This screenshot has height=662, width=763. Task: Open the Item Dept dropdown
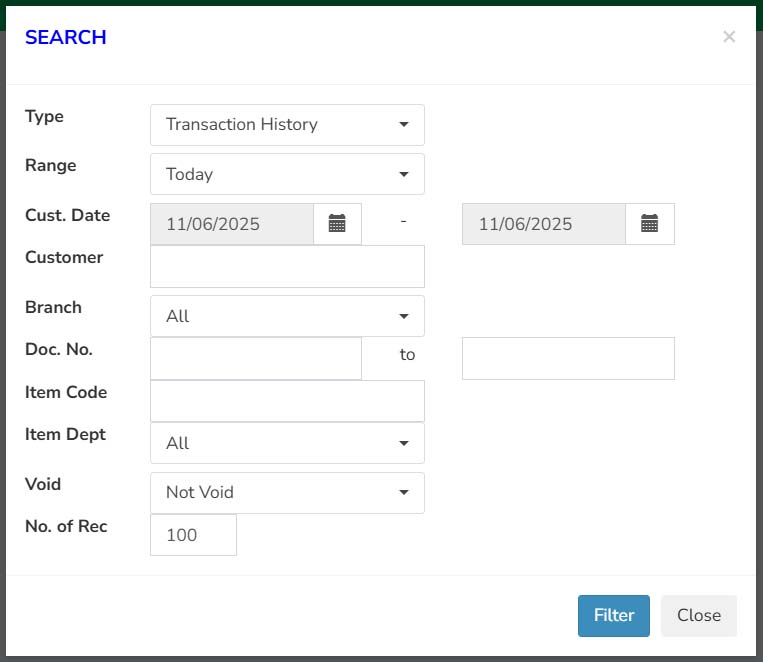point(287,443)
